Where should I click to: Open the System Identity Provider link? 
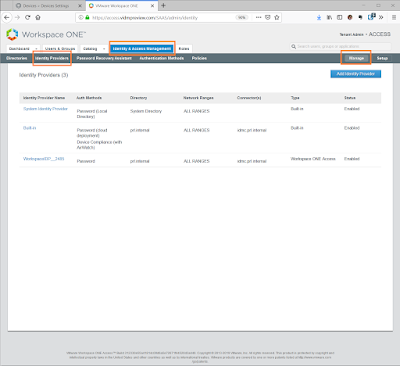(45, 109)
